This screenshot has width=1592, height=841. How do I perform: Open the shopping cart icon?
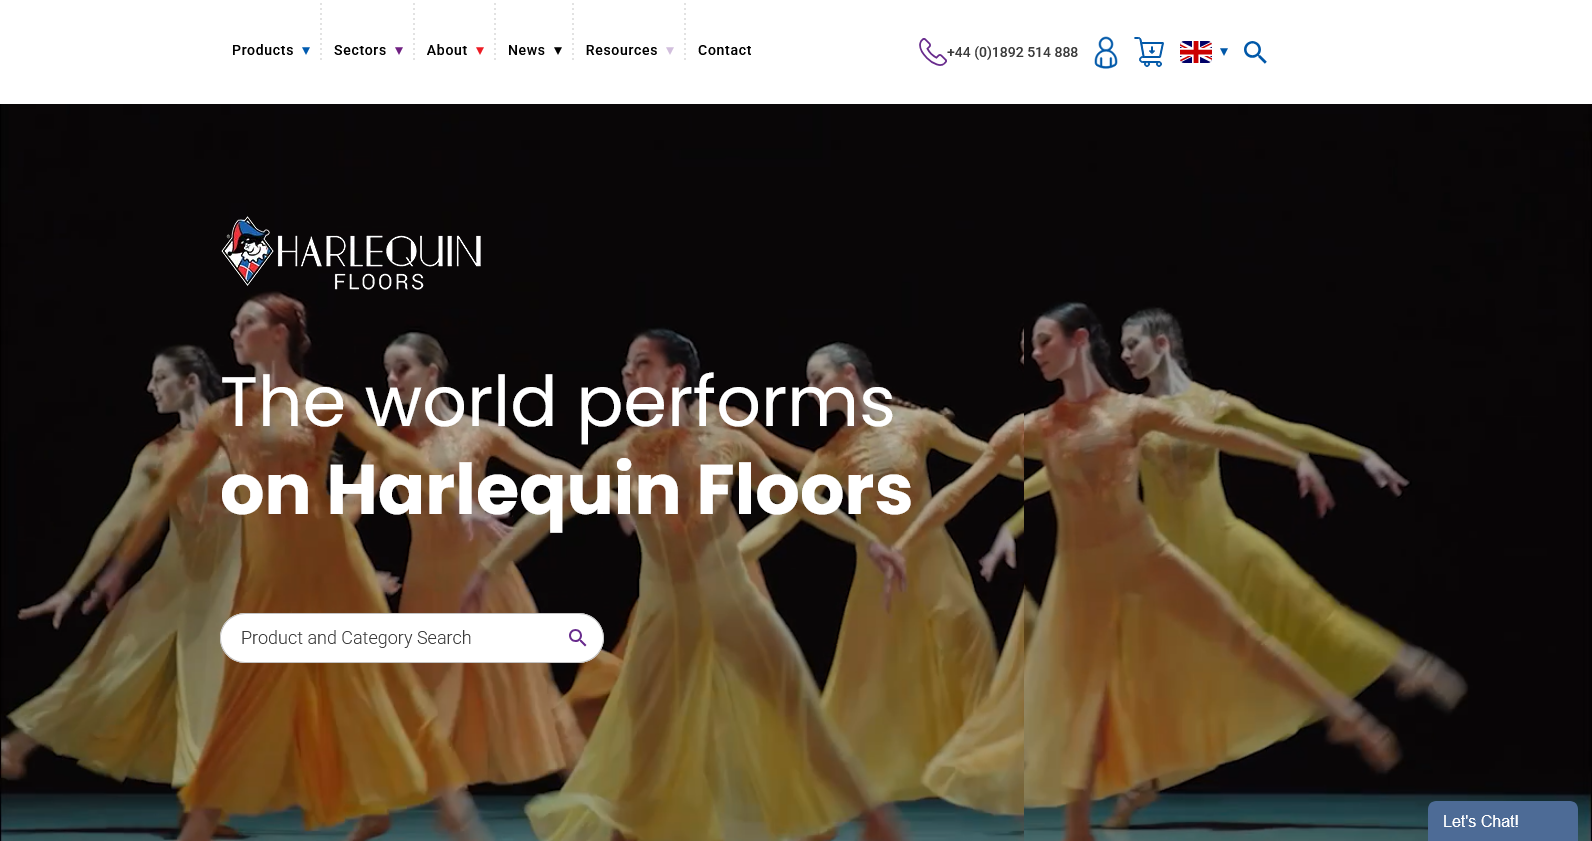pyautogui.click(x=1149, y=52)
